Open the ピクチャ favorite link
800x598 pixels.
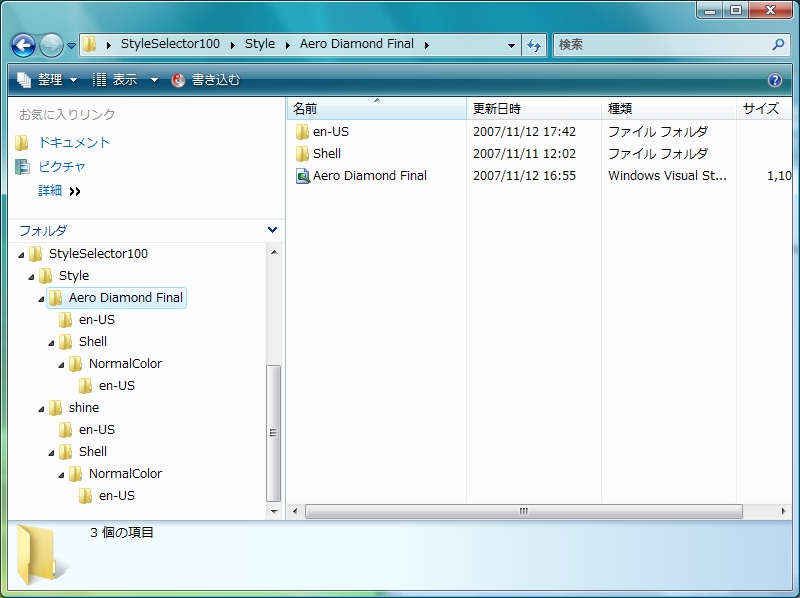(x=62, y=166)
